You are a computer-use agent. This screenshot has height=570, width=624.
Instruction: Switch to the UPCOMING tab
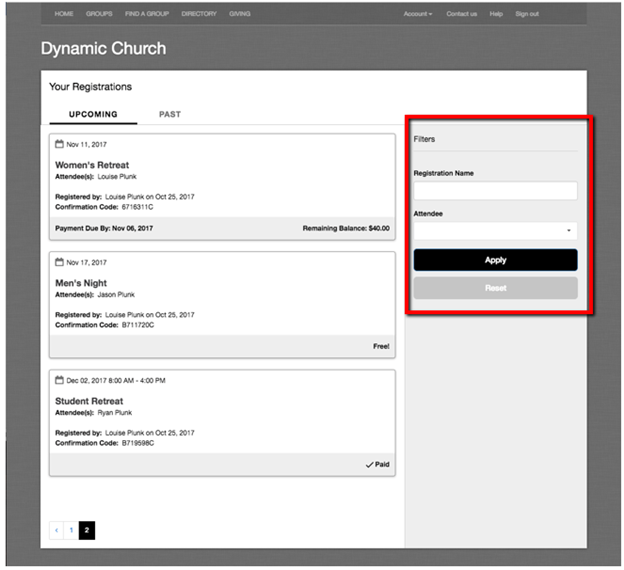click(x=93, y=114)
